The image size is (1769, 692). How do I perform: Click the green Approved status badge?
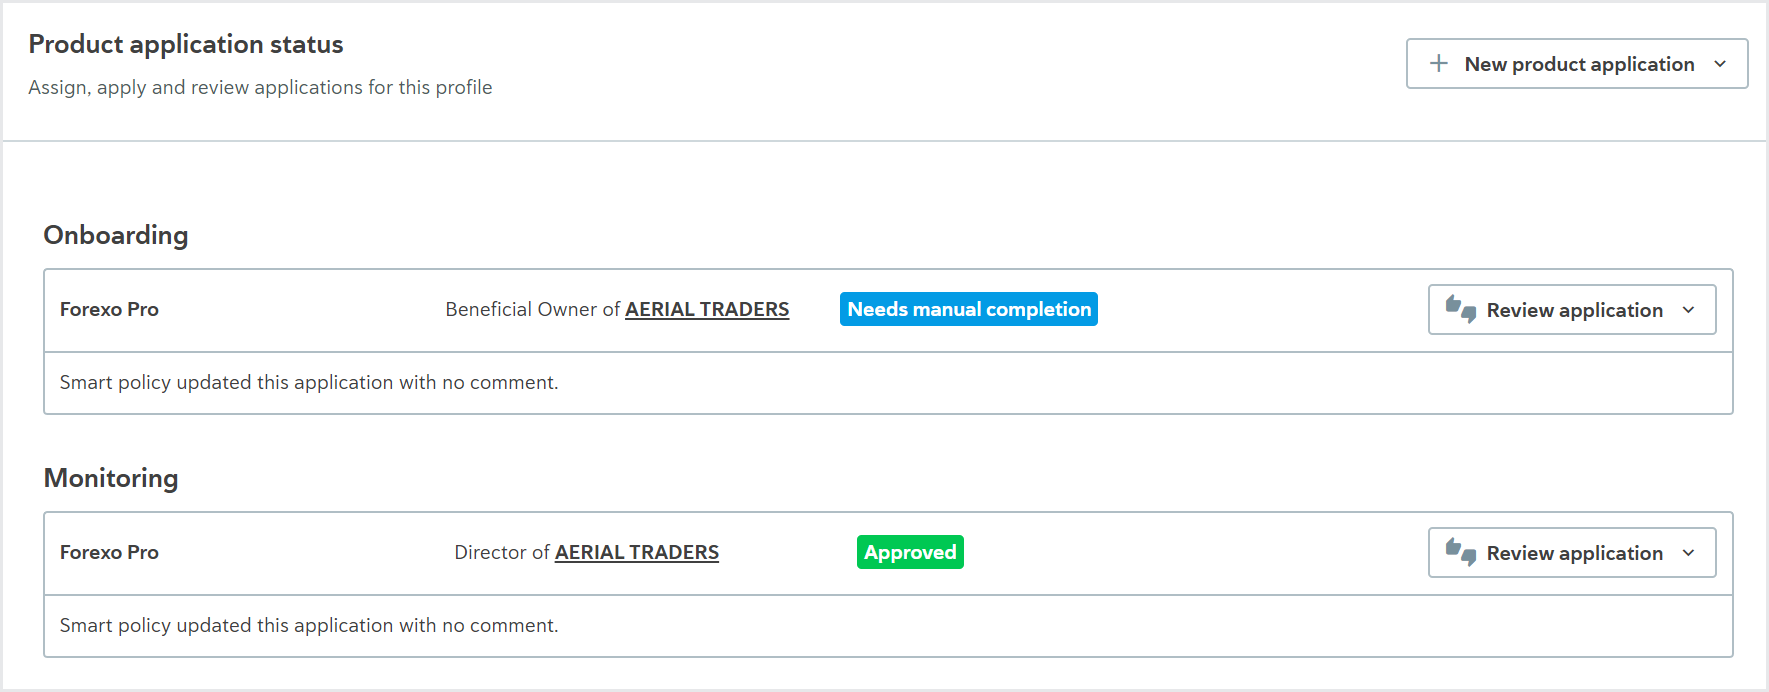(910, 552)
